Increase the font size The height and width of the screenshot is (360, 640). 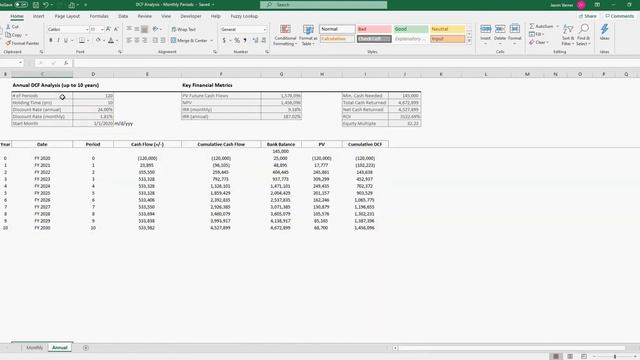pos(108,29)
